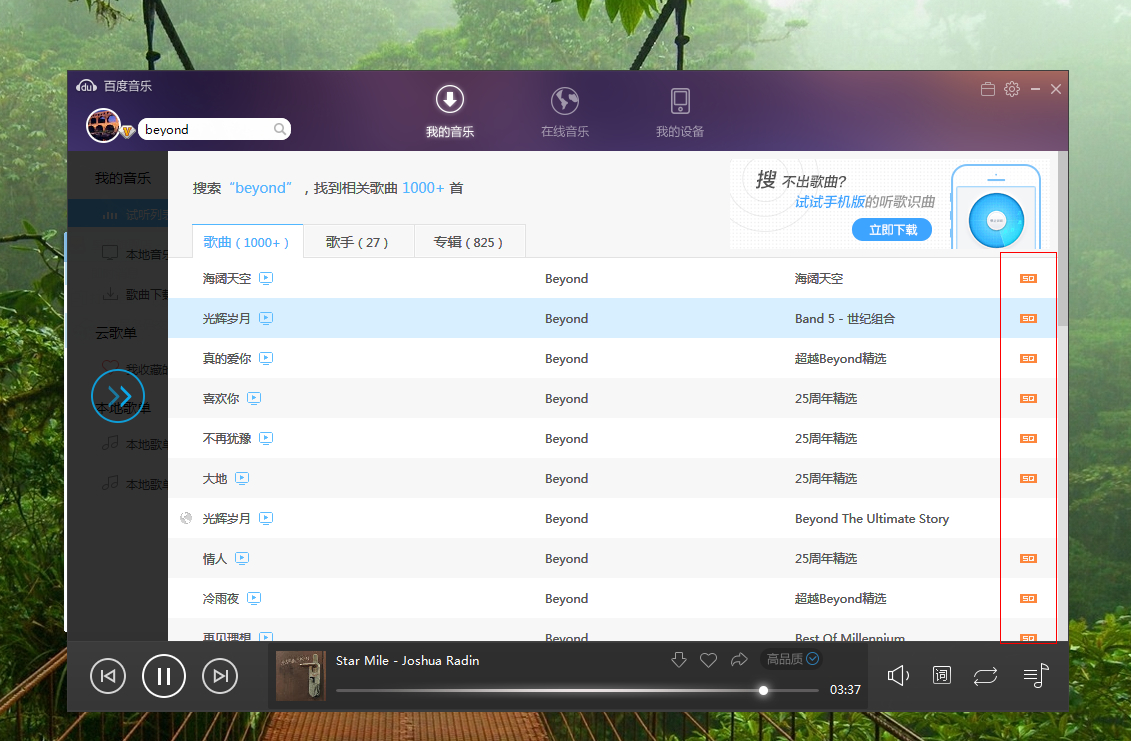Screen dimensions: 1131x741
Task: Open album 超越Beyond精选 in 真的爱你 row
Action: [x=840, y=359]
